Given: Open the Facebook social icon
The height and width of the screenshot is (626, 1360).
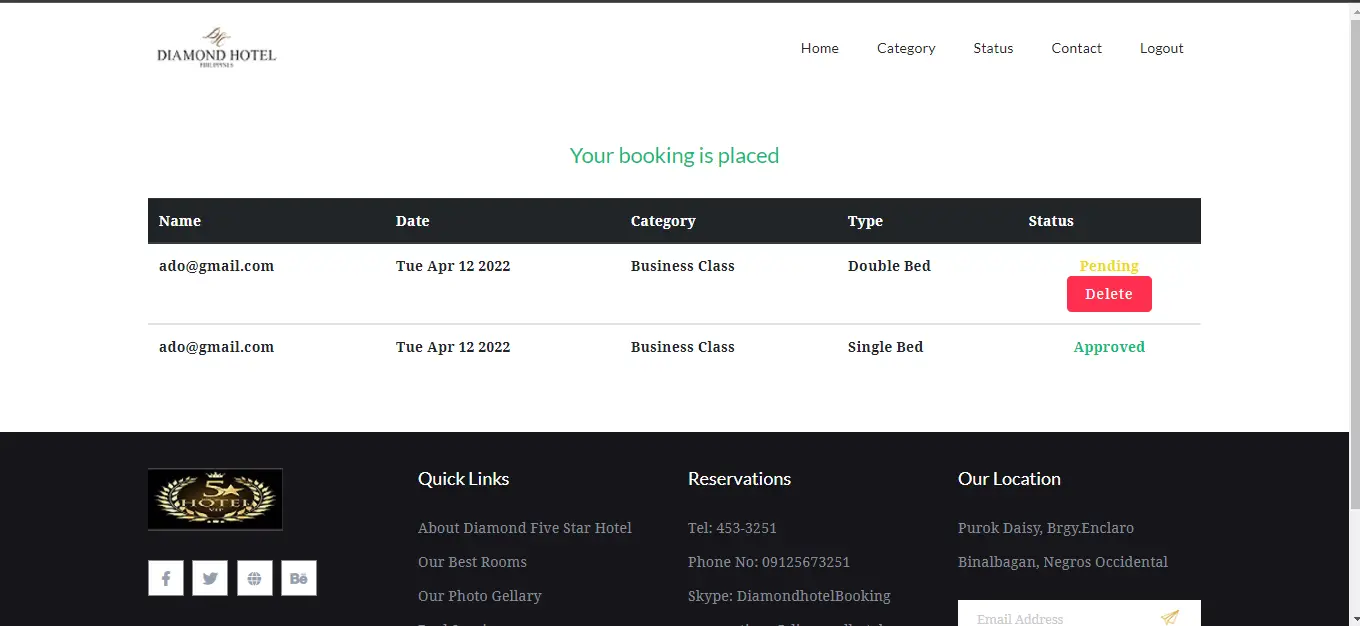Looking at the screenshot, I should tap(166, 578).
